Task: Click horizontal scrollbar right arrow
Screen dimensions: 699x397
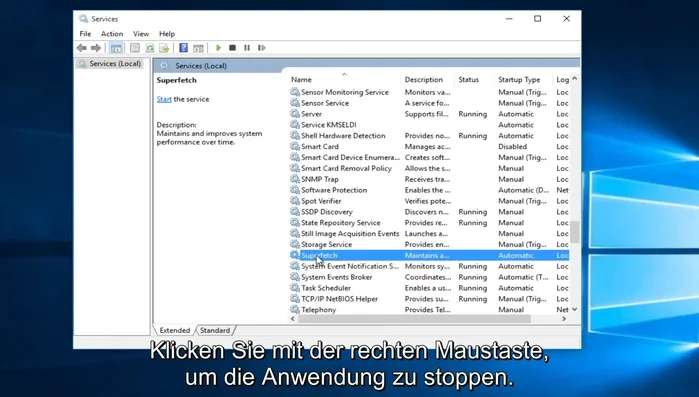Action: click(x=564, y=319)
